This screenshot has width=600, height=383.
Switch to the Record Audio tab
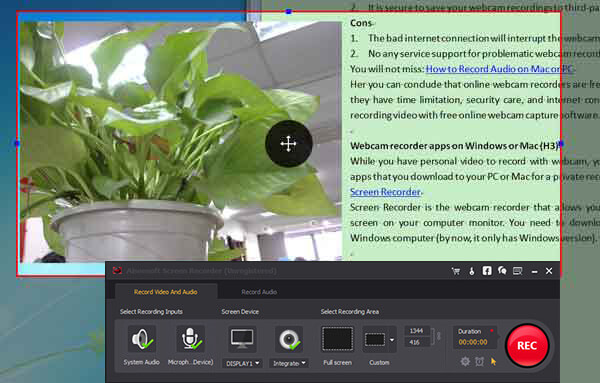click(259, 292)
